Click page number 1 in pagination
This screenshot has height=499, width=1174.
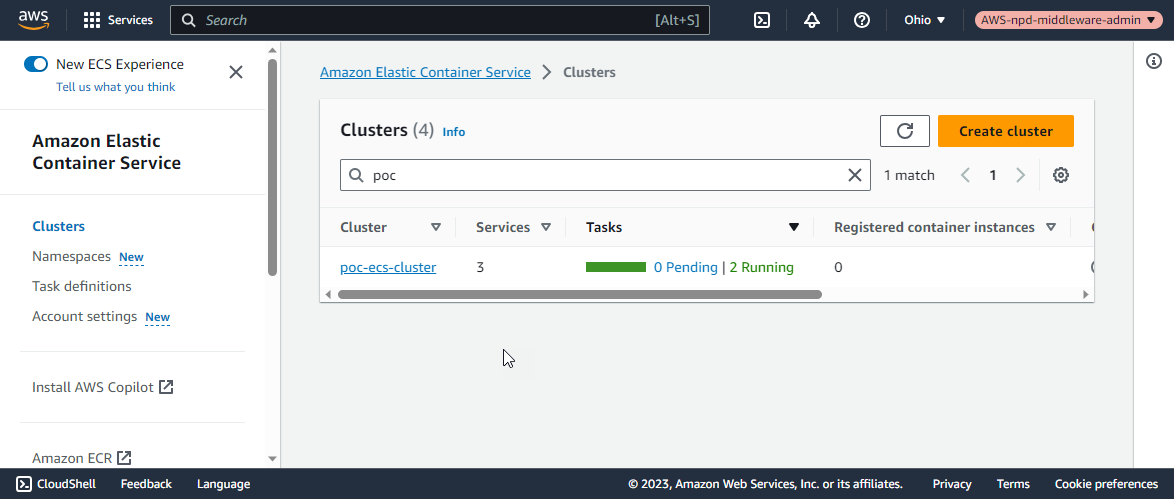point(993,175)
